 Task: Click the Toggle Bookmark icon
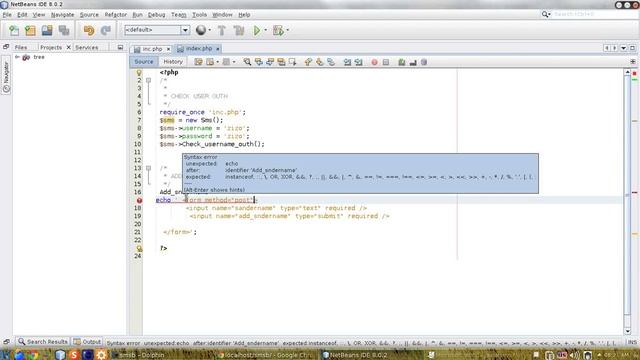(x=331, y=62)
